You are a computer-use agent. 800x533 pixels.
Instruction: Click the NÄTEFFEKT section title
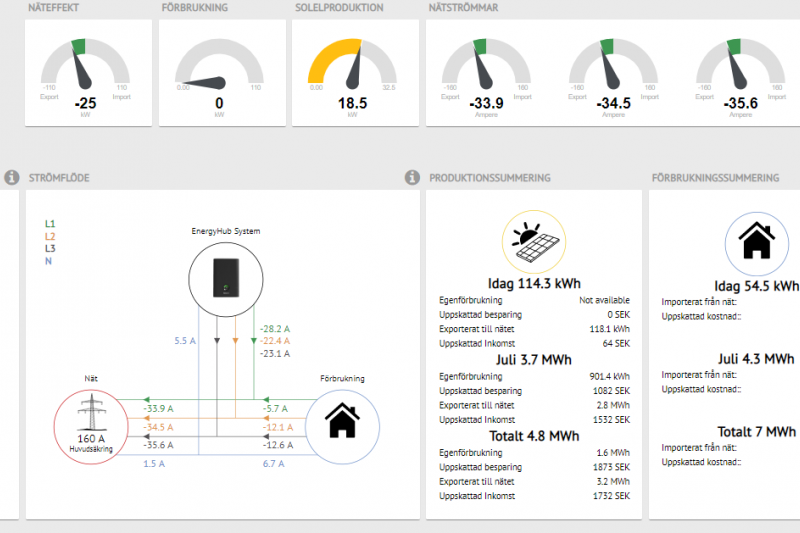(54, 8)
